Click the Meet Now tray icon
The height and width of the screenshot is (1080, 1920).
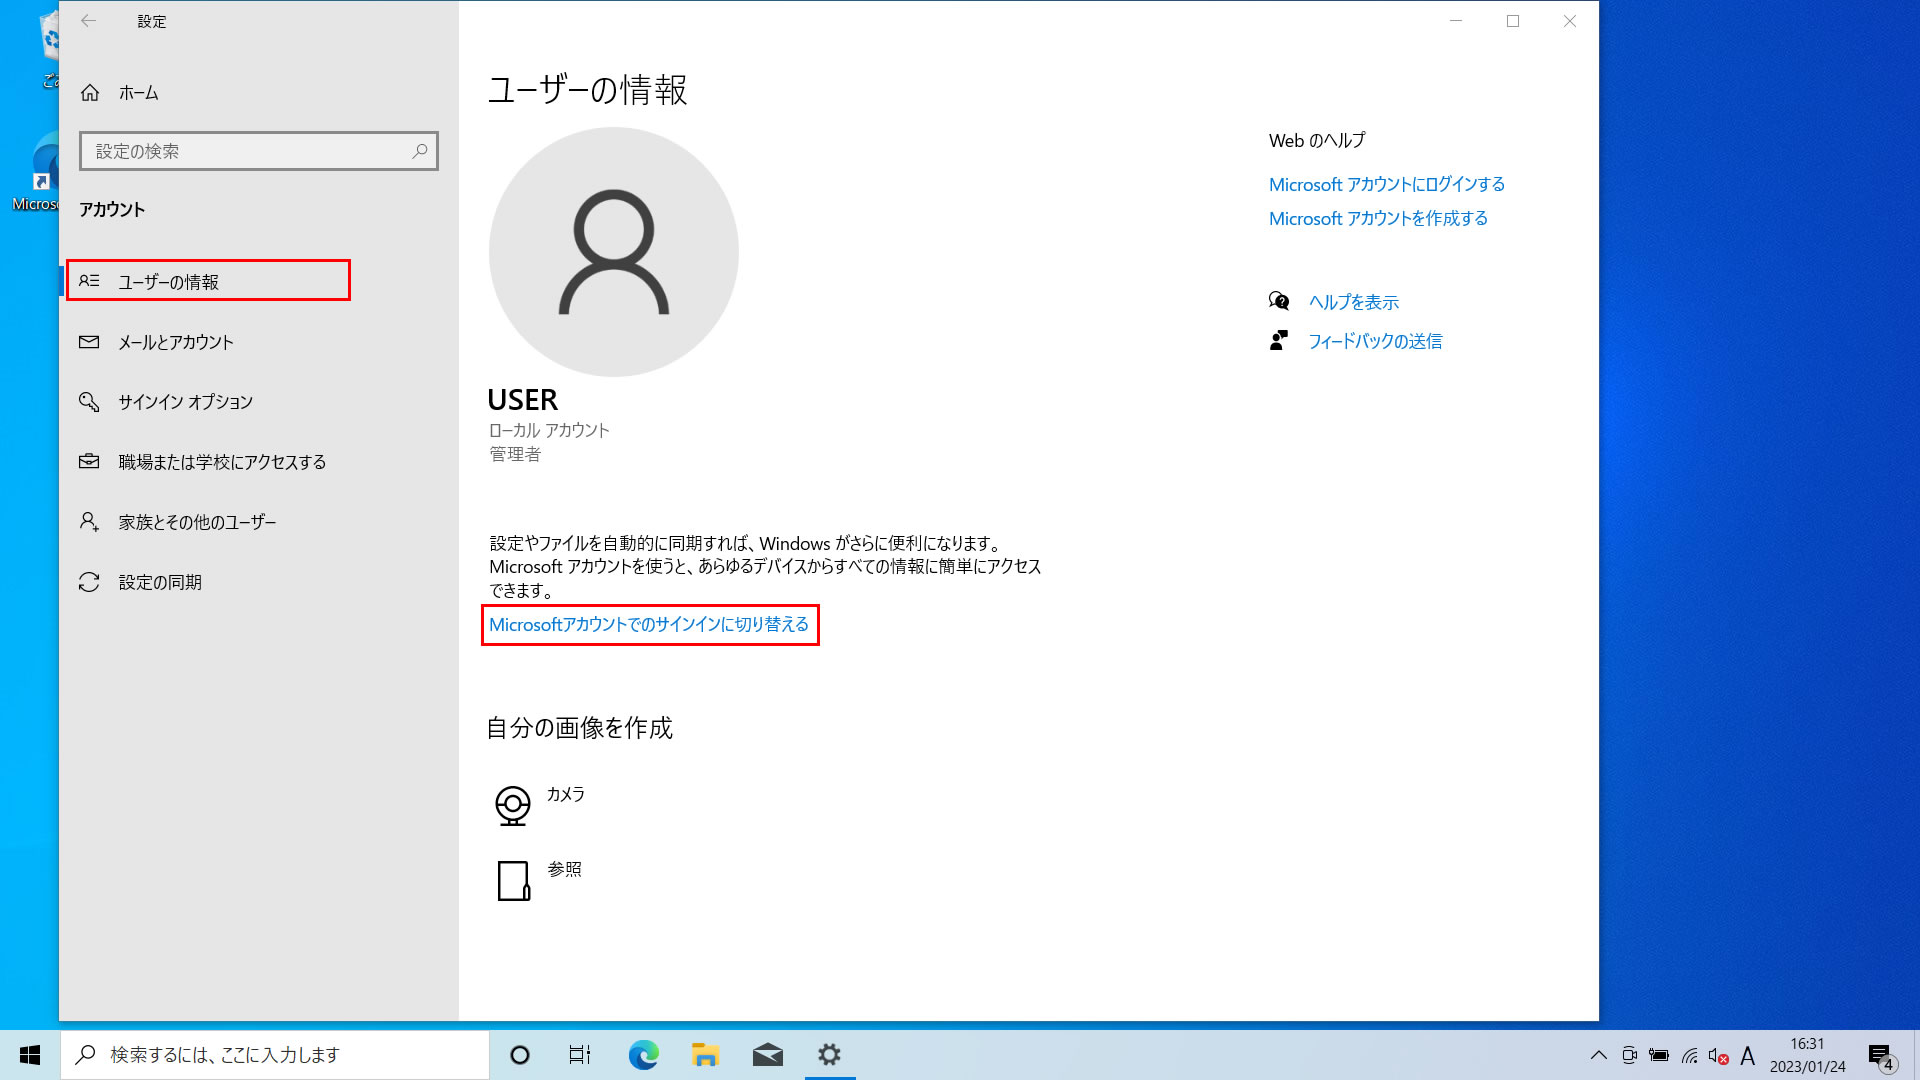1629,1055
